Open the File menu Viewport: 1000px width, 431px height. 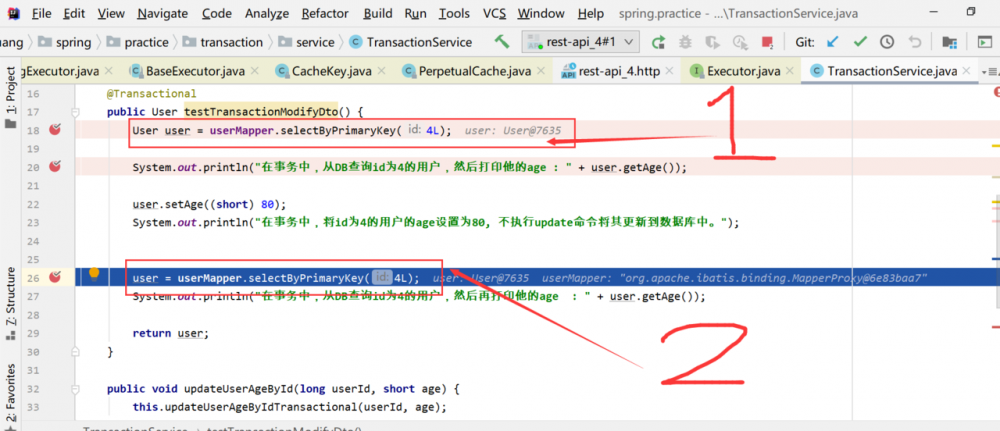click(x=41, y=13)
